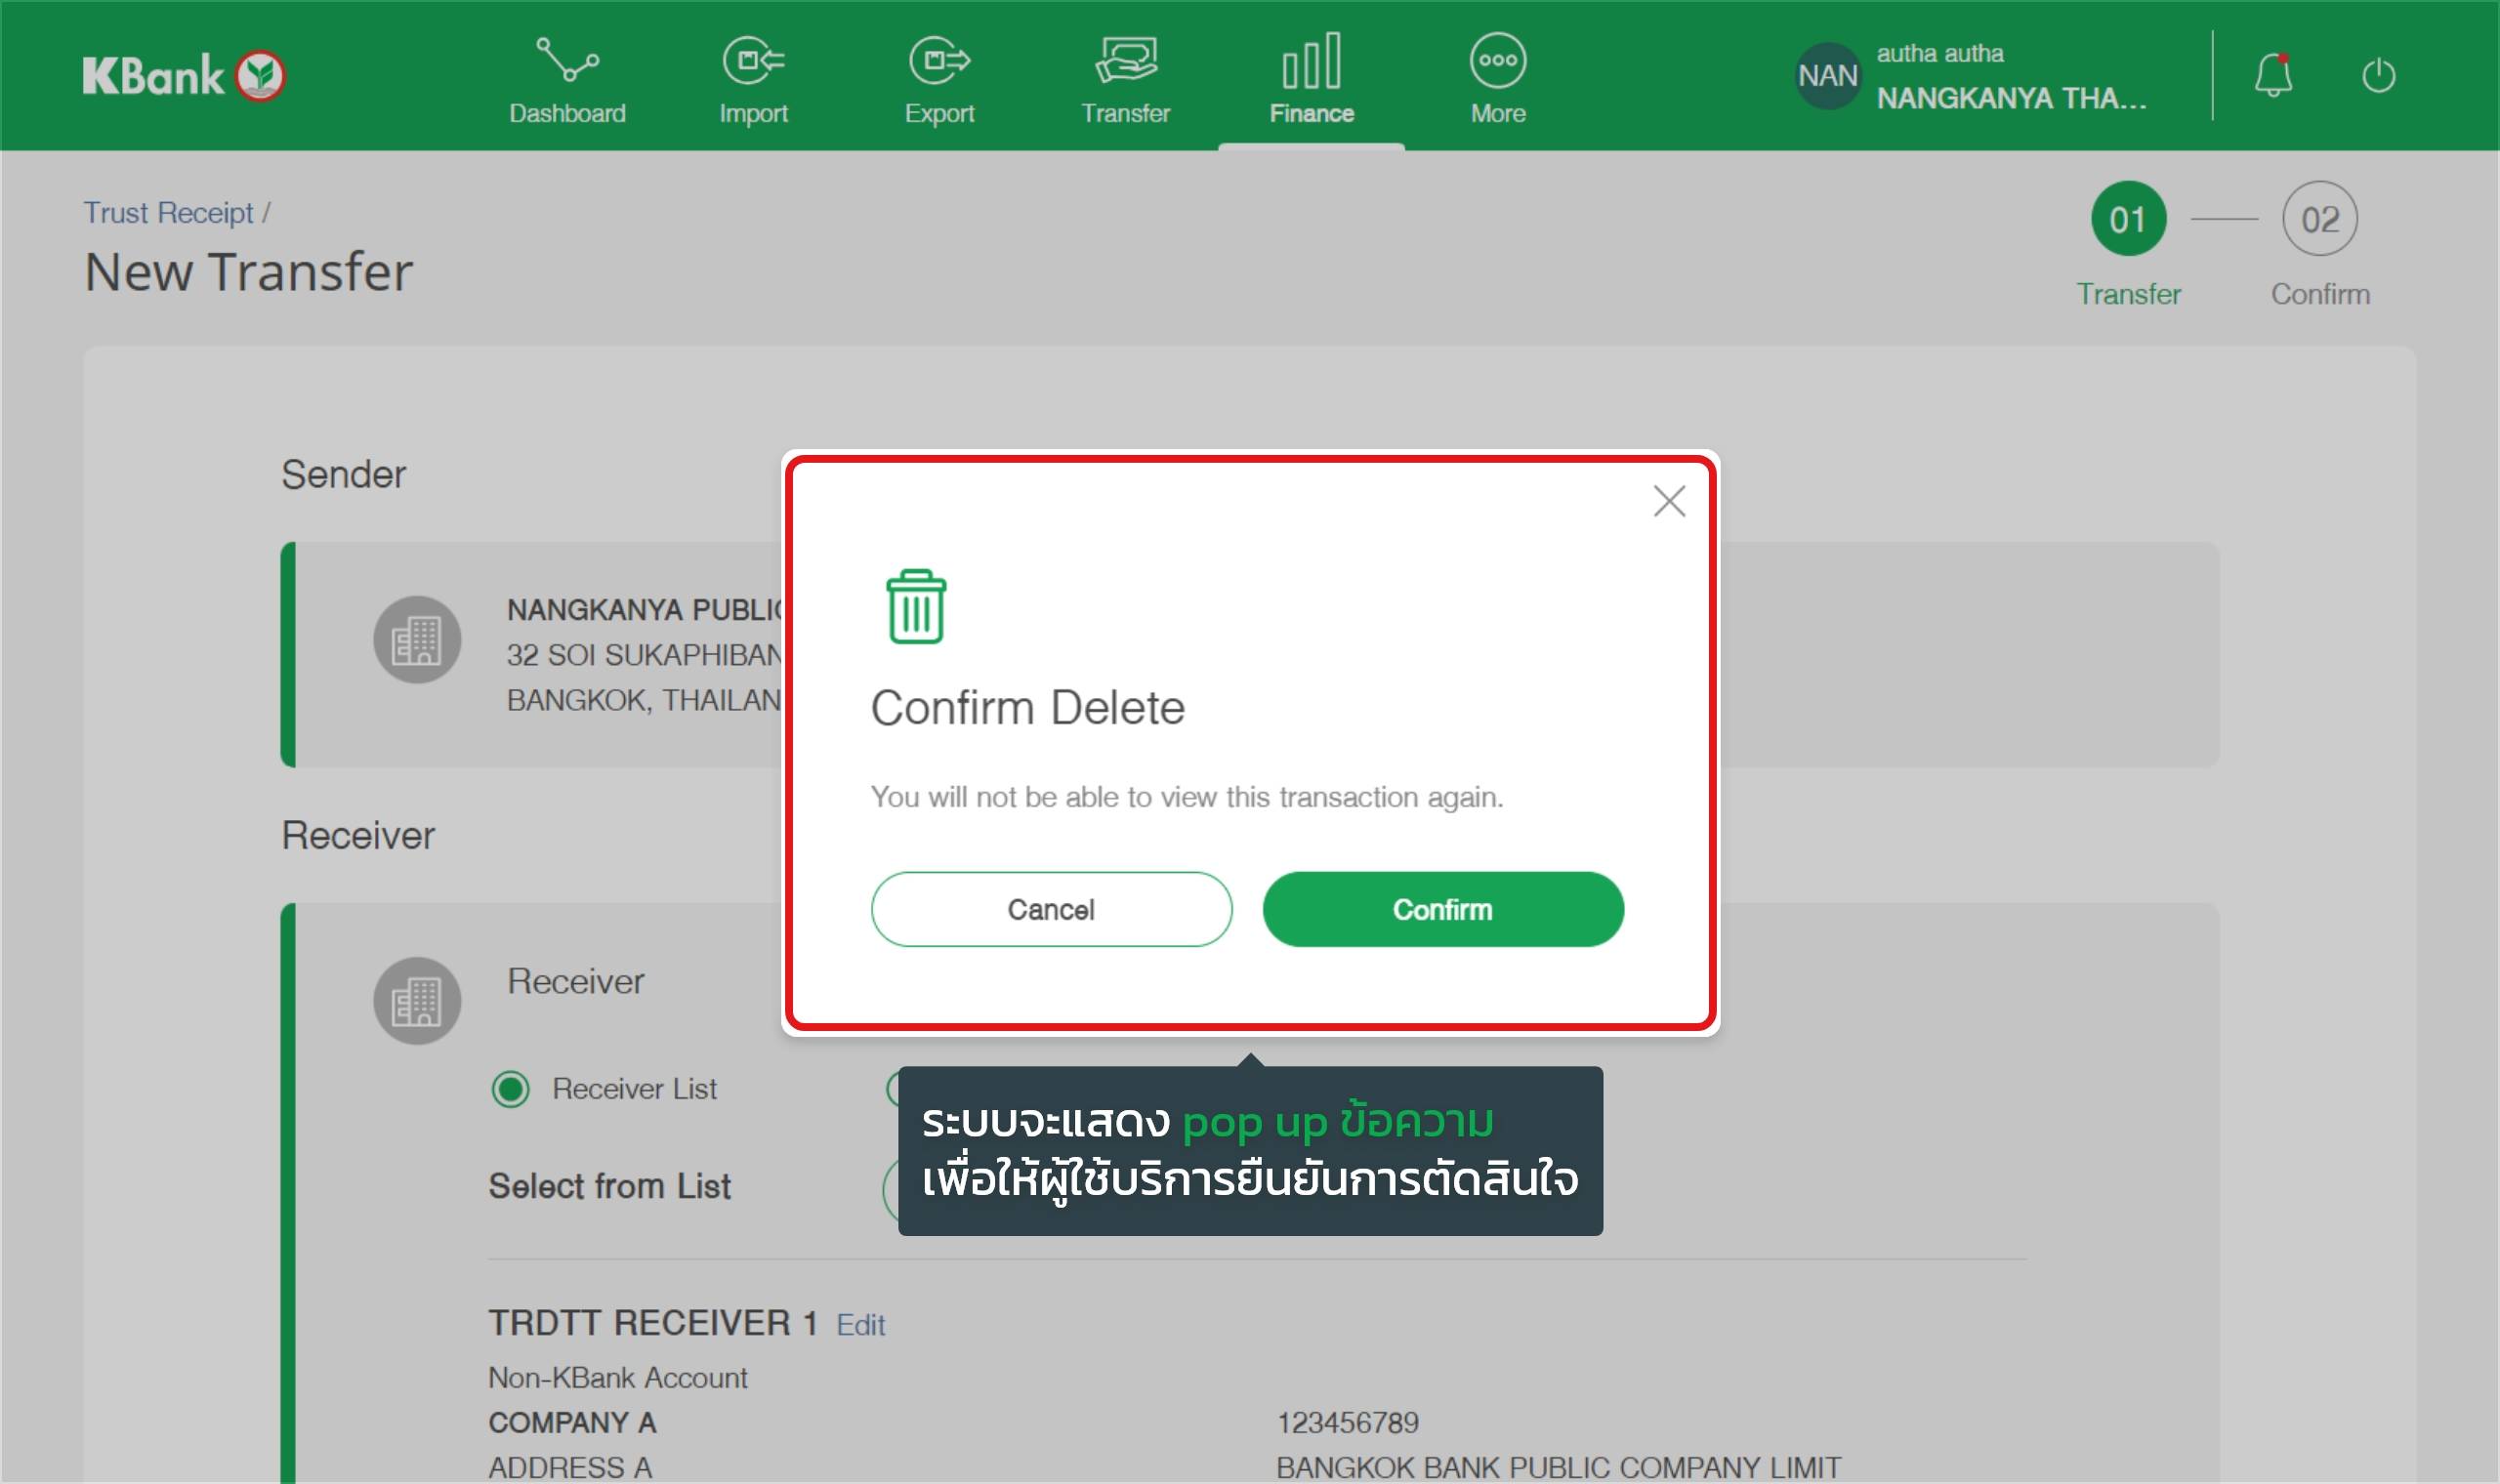
Task: Click step 01 Transfer indicator
Action: coord(2128,219)
